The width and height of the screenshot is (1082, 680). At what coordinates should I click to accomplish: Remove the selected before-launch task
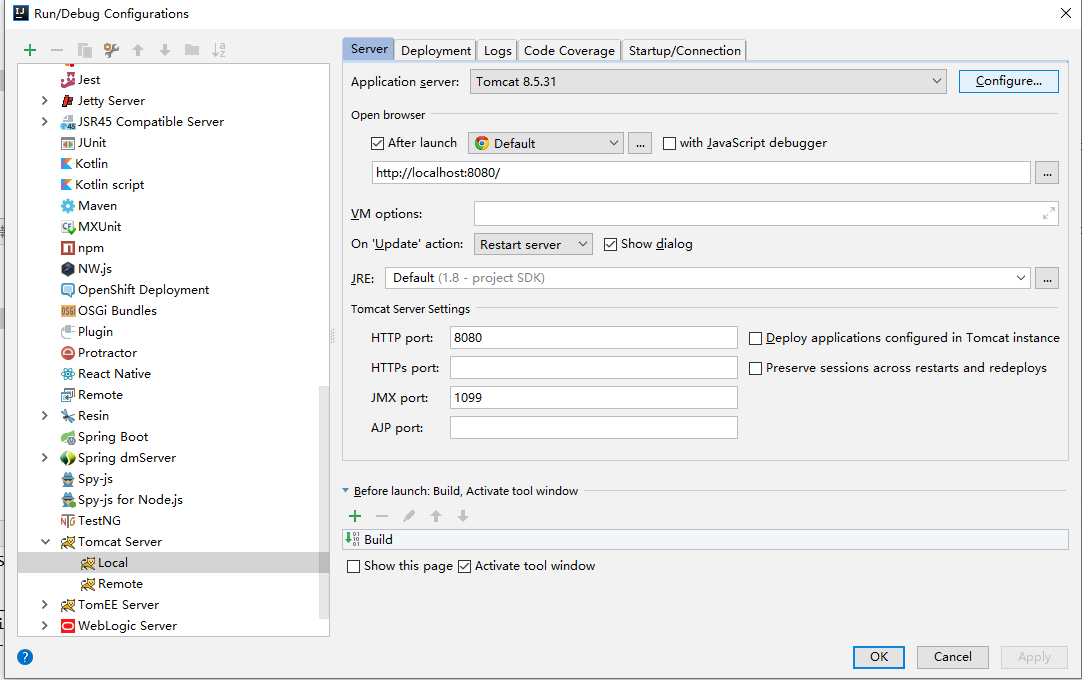click(382, 516)
